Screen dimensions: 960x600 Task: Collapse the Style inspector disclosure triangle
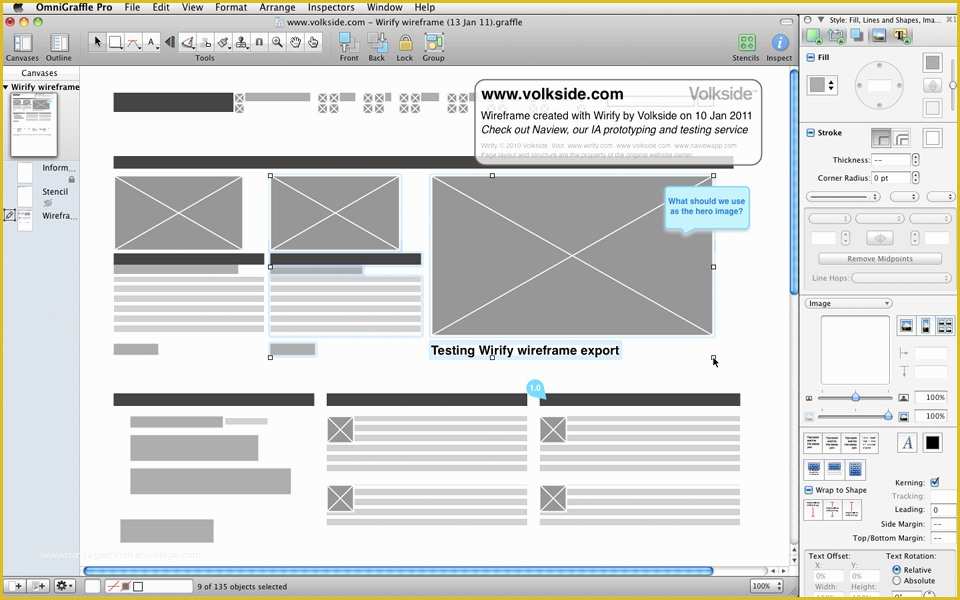pyautogui.click(x=821, y=20)
